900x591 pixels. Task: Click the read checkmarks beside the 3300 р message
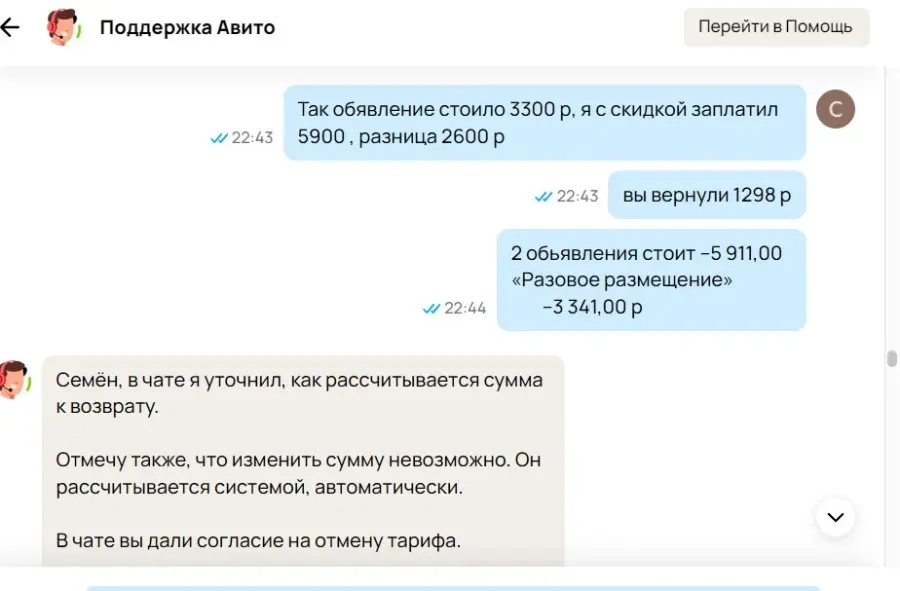tap(219, 138)
